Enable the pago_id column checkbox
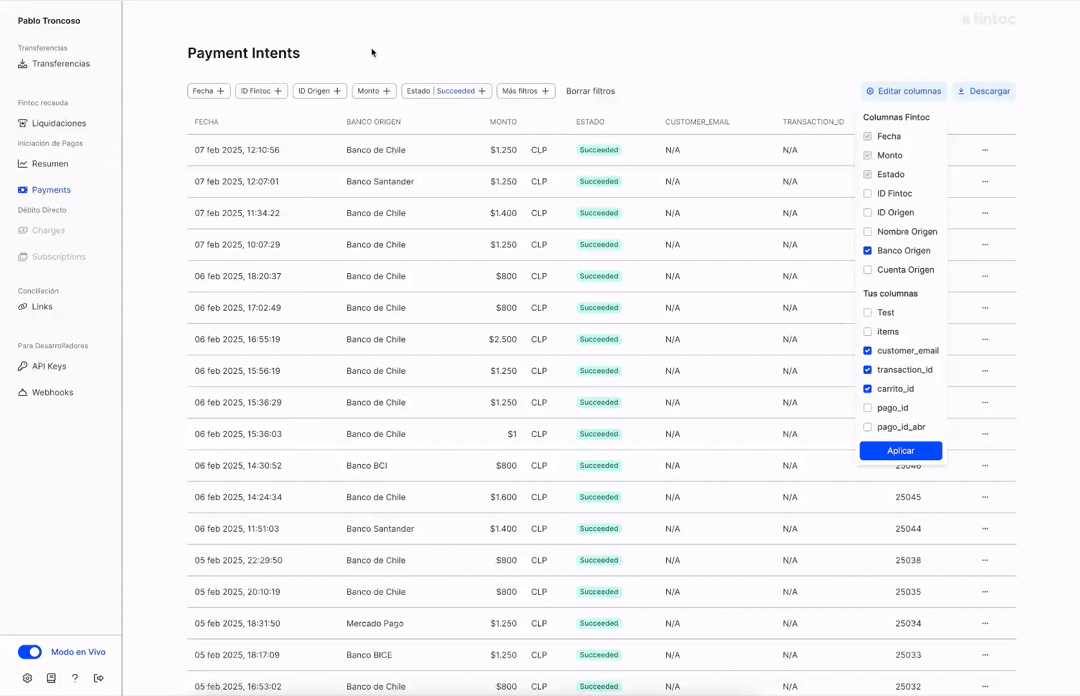The height and width of the screenshot is (696, 1080). coord(867,408)
